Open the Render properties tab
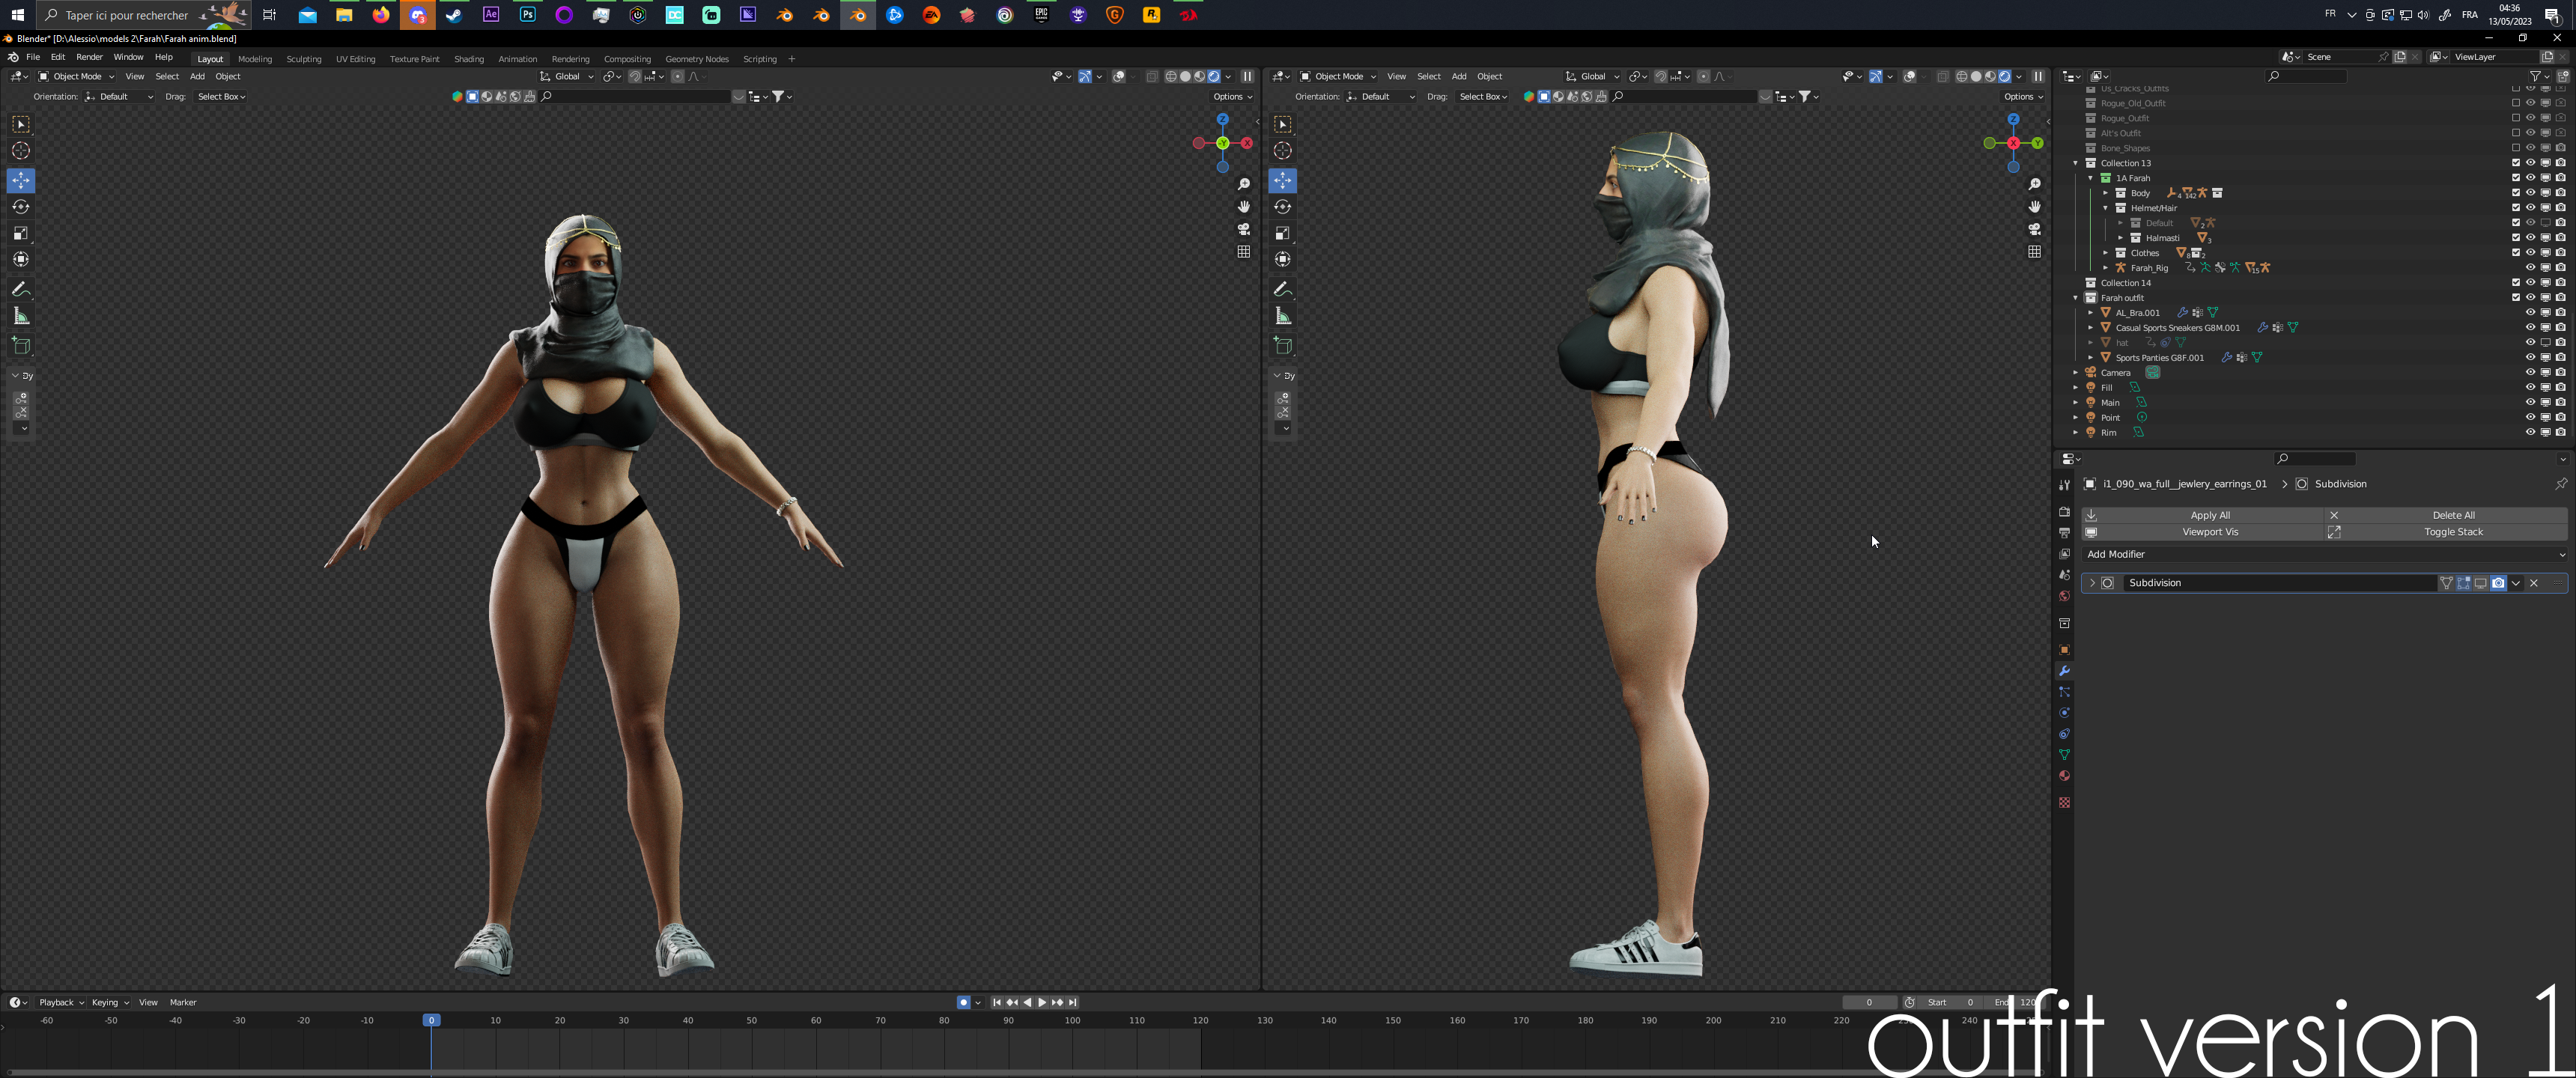Image resolution: width=2576 pixels, height=1078 pixels. click(2064, 512)
